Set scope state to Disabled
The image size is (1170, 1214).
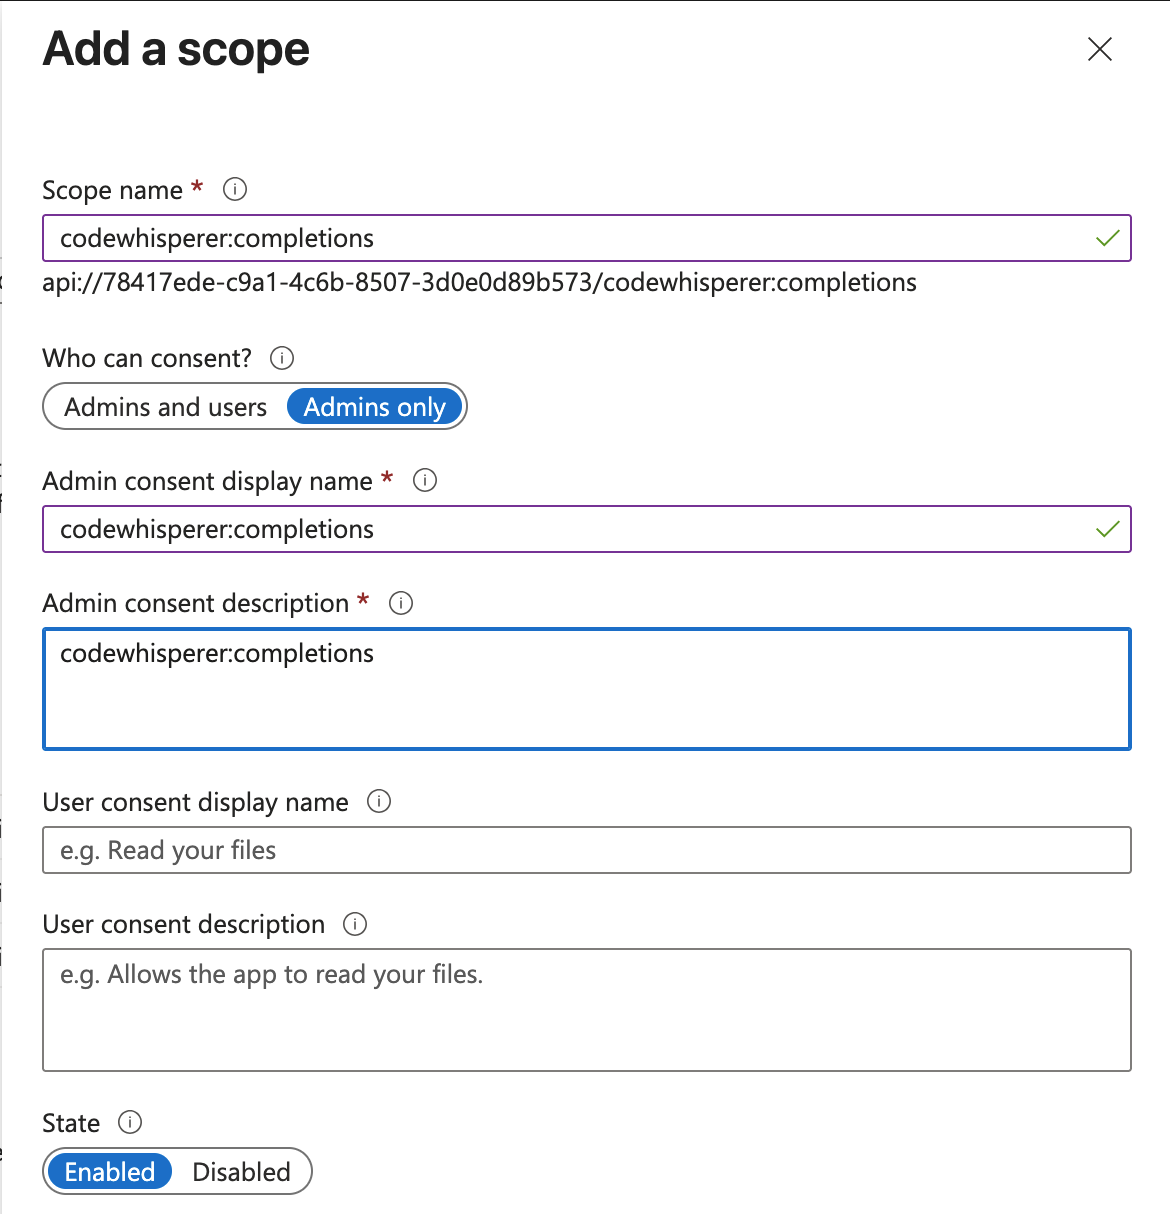[x=241, y=1172]
